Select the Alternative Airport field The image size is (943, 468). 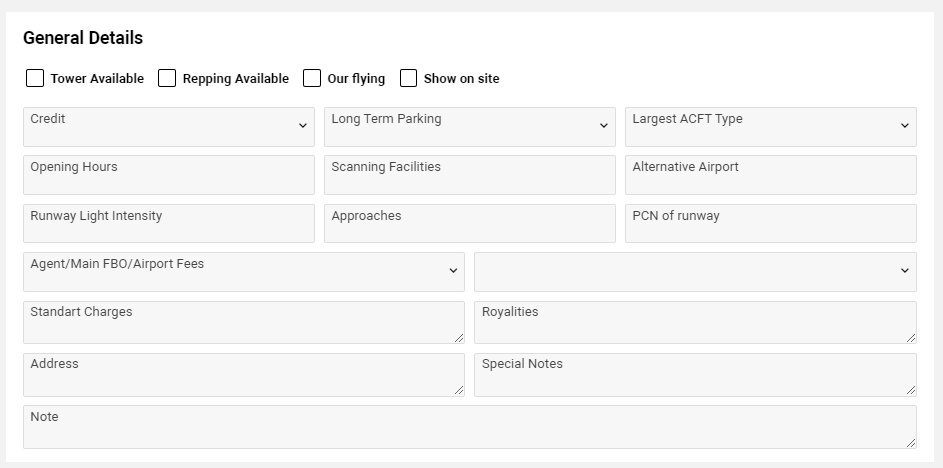pos(770,175)
